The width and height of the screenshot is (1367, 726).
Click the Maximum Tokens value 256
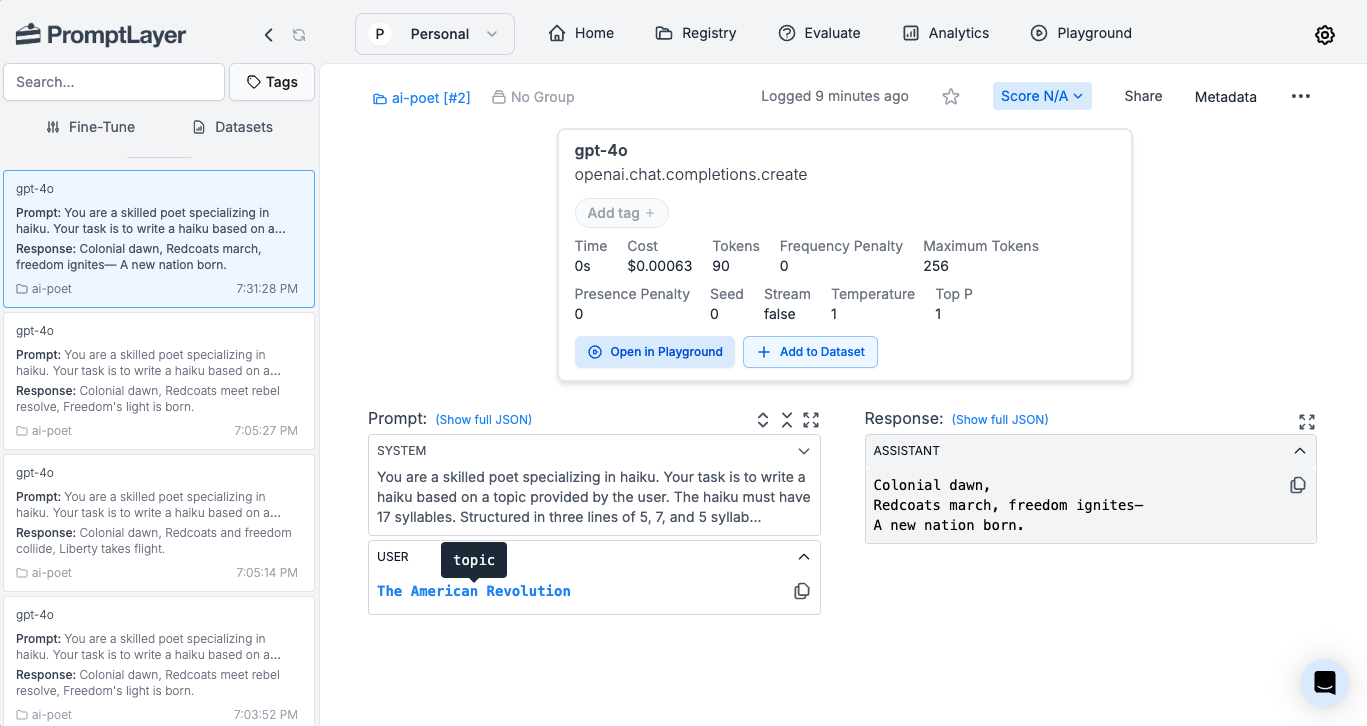(936, 266)
